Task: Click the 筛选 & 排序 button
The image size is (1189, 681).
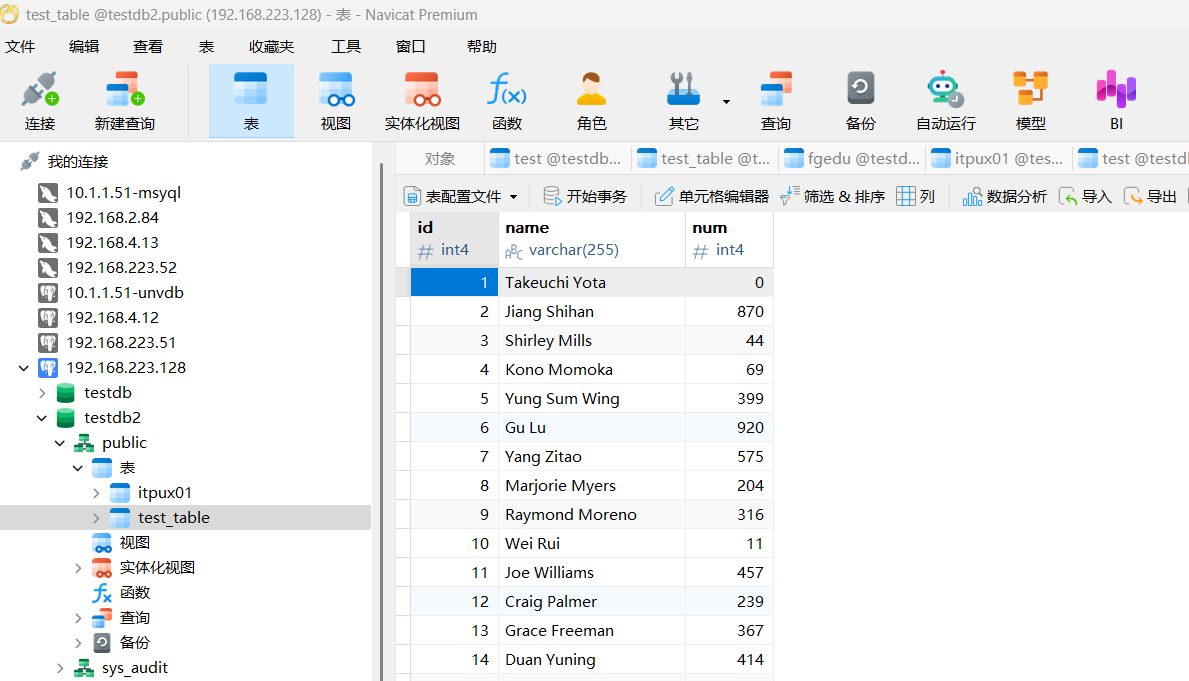Action: point(833,197)
